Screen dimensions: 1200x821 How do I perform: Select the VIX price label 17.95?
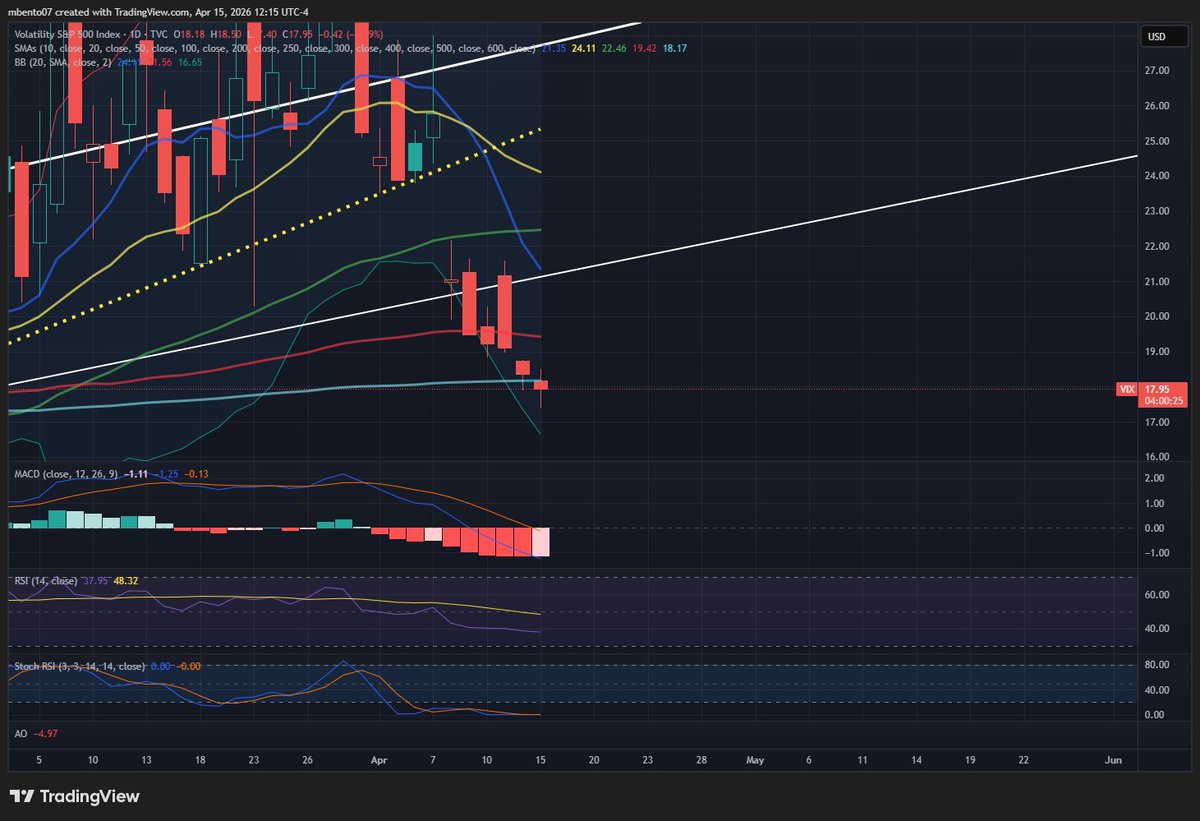pos(1156,389)
